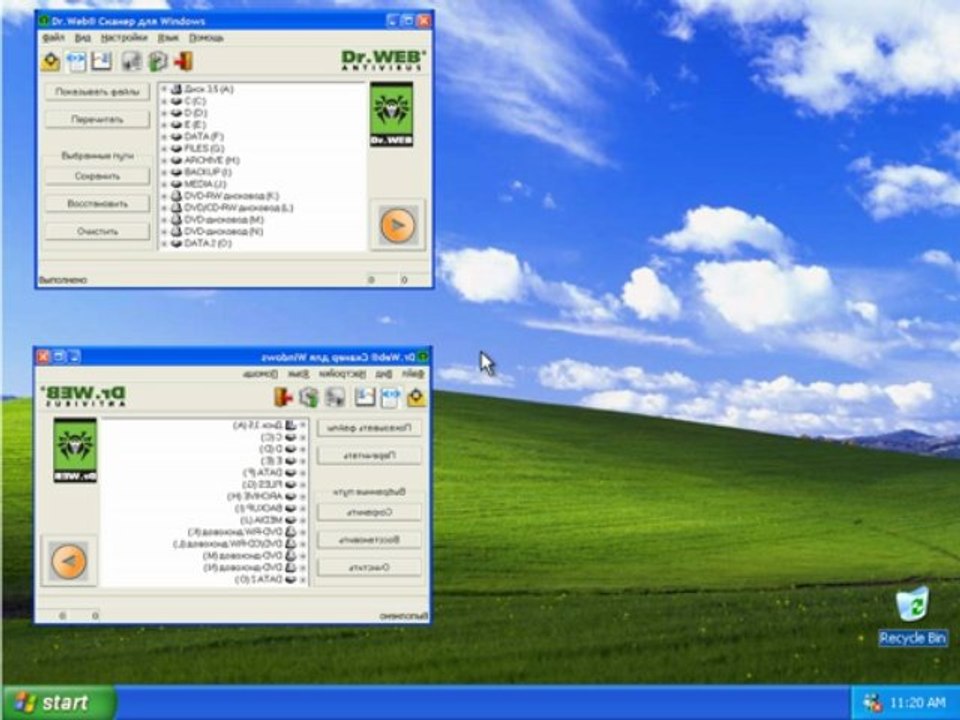Click the orange start scan button in the mirrored window
This screenshot has height=720, width=960.
click(x=69, y=561)
